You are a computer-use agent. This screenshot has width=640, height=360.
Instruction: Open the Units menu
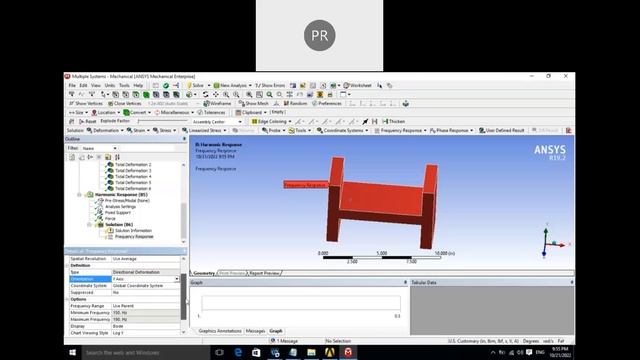(110, 85)
